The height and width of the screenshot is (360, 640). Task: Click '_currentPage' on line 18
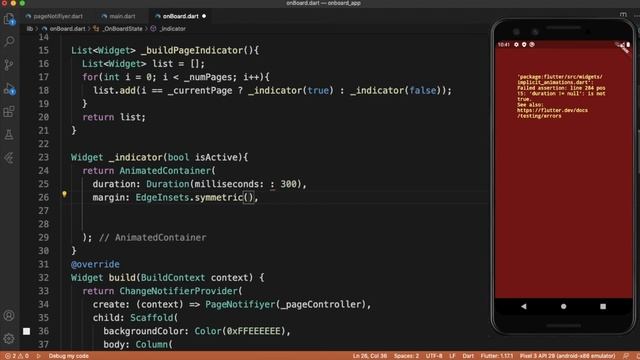coord(200,90)
